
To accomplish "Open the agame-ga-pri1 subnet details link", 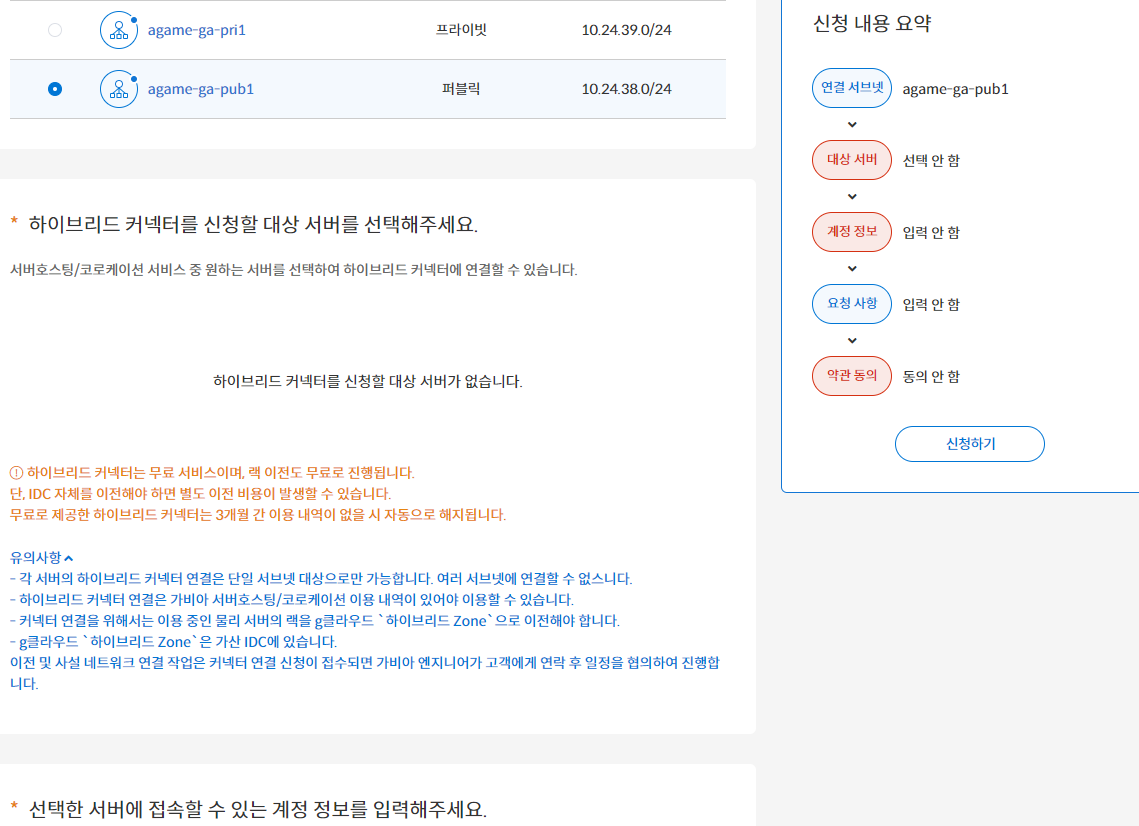I will point(198,29).
